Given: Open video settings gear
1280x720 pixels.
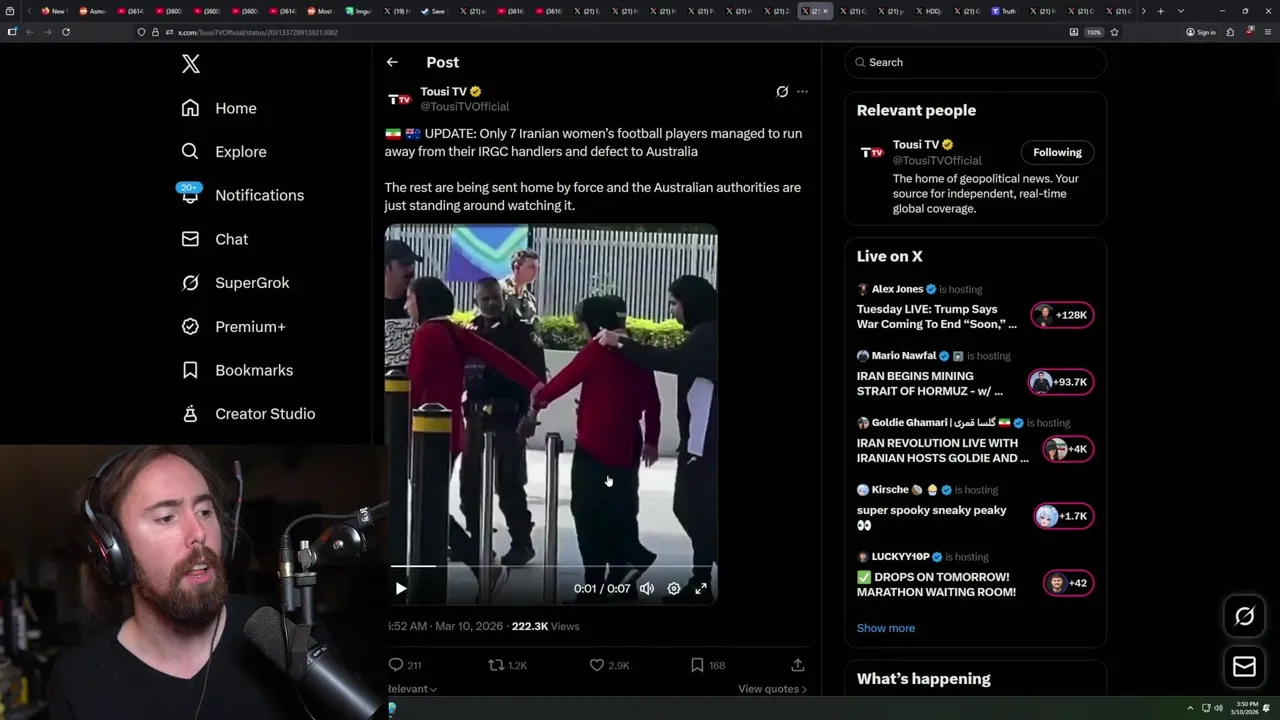Looking at the screenshot, I should [x=674, y=589].
